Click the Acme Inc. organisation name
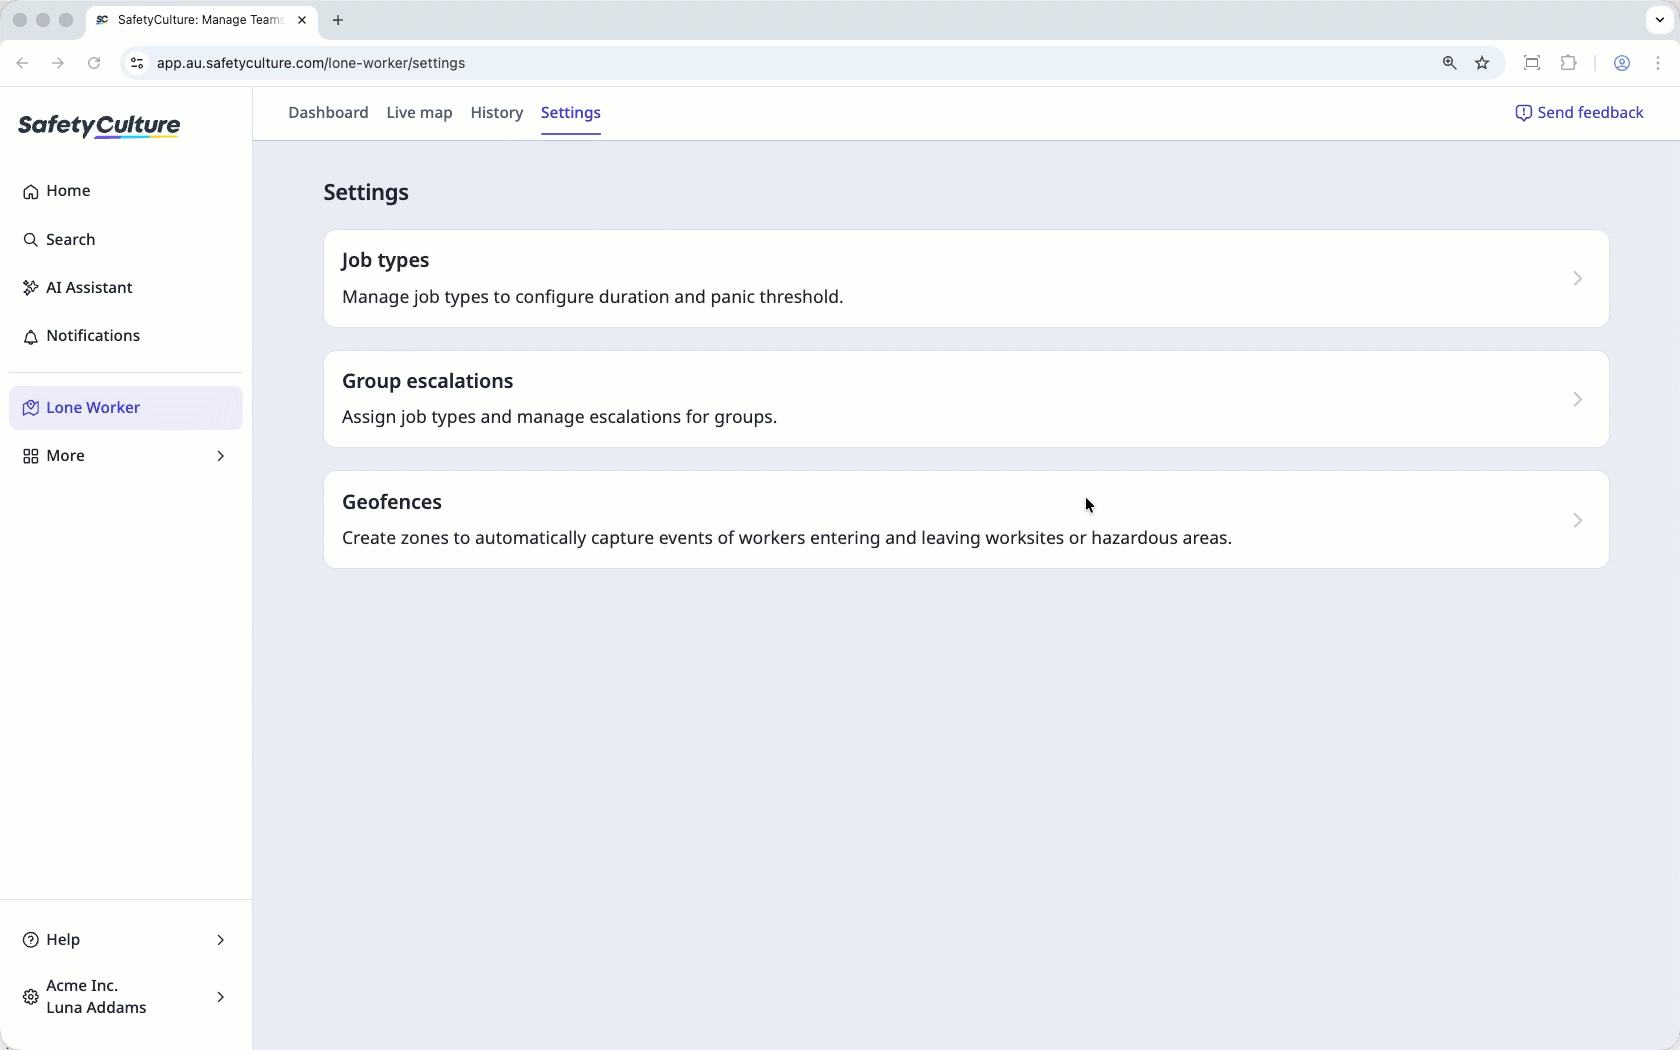1680x1050 pixels. (82, 986)
